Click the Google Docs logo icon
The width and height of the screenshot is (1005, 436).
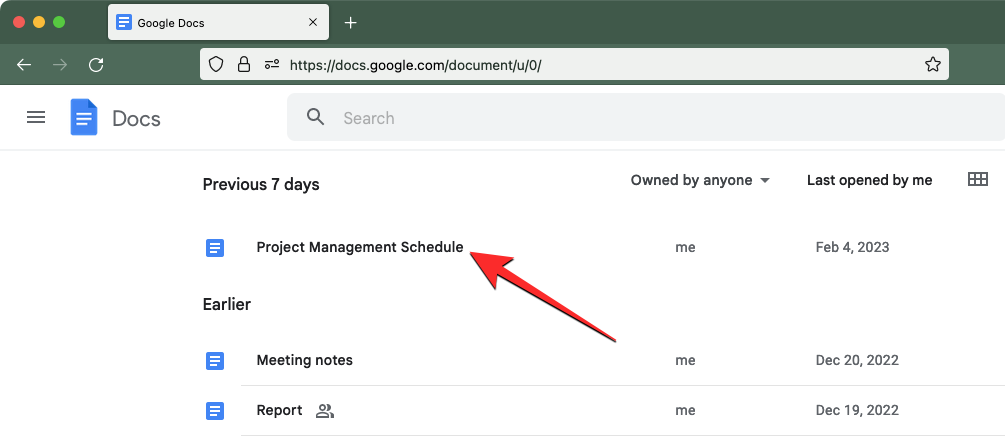pos(84,118)
